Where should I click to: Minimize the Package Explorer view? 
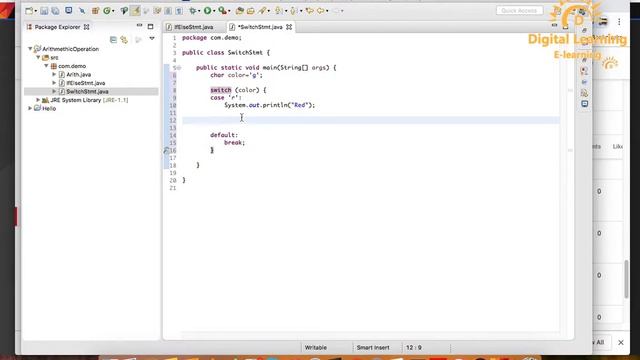pyautogui.click(x=140, y=26)
